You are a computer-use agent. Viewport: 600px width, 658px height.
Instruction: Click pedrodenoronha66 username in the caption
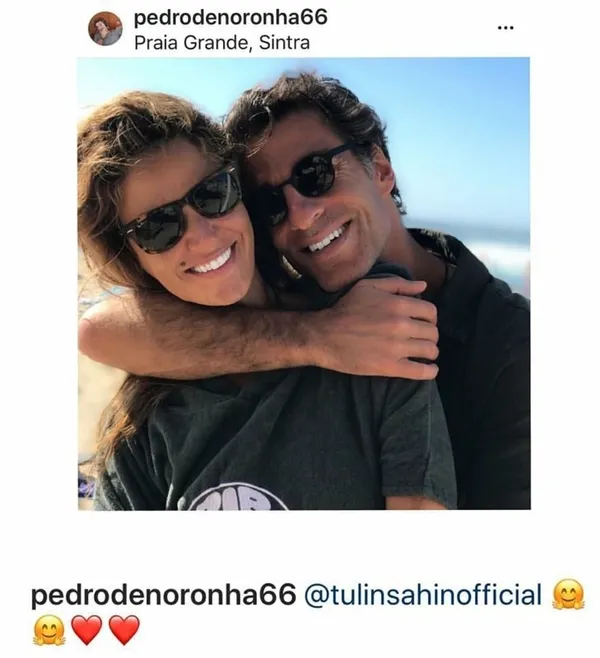coord(164,595)
